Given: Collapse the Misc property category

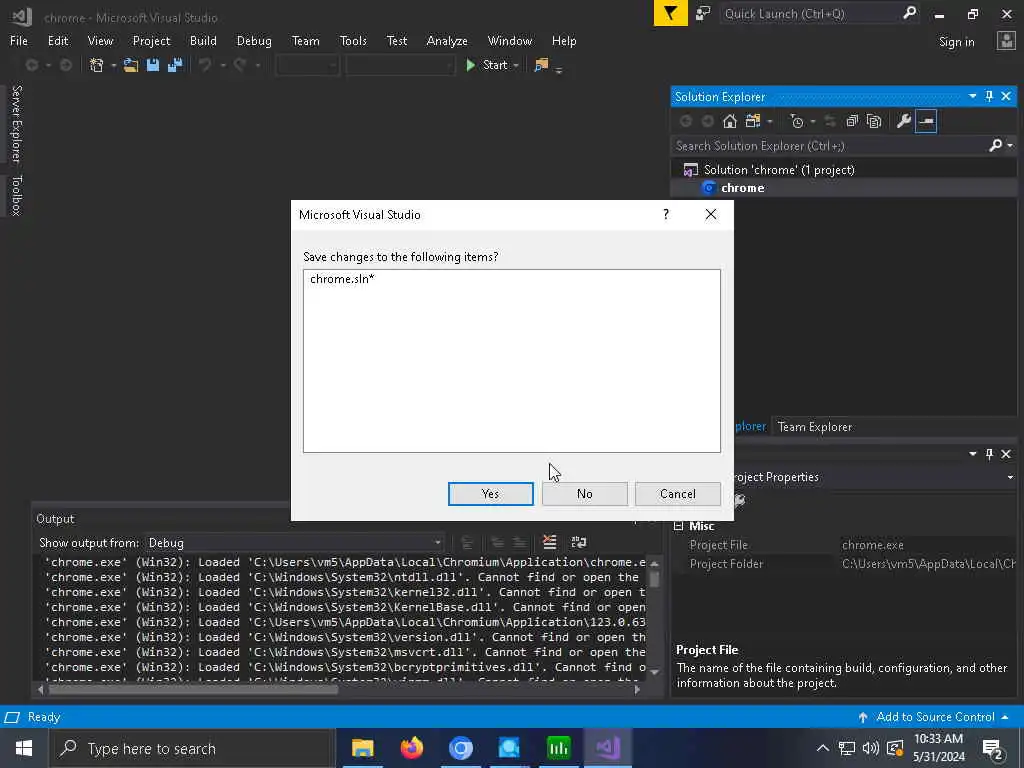Looking at the screenshot, I should tap(679, 526).
